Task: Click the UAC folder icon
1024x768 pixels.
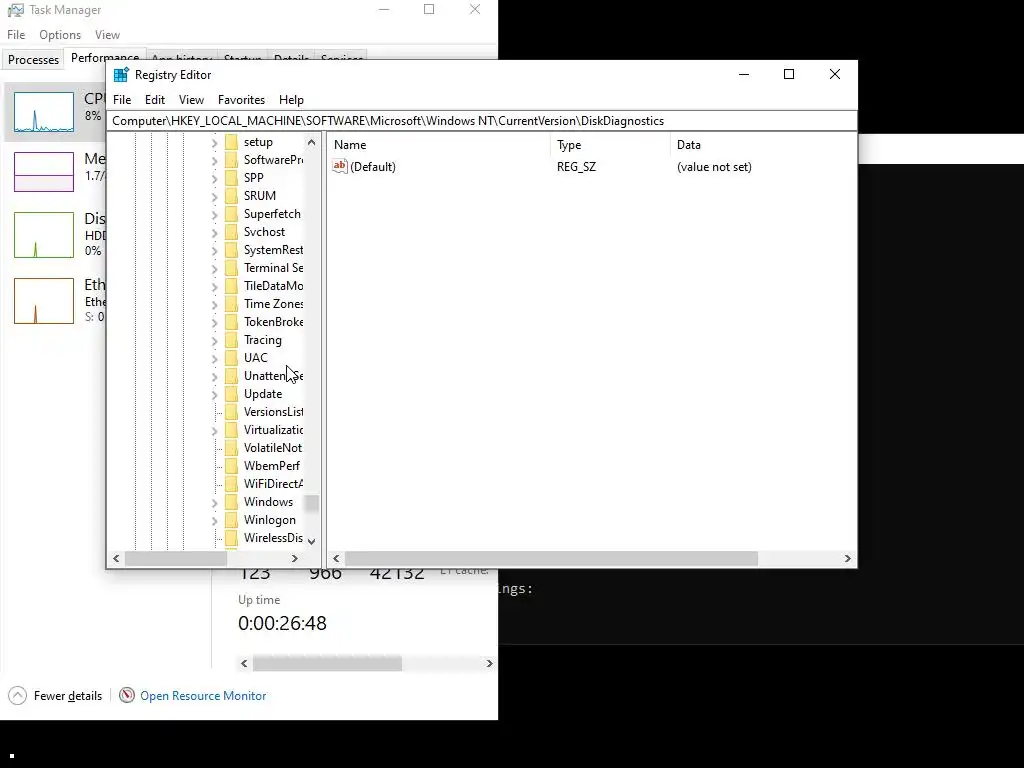Action: click(231, 358)
